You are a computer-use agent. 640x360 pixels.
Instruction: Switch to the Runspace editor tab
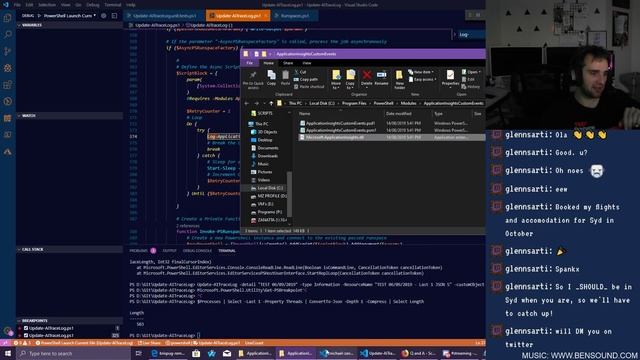click(x=294, y=16)
